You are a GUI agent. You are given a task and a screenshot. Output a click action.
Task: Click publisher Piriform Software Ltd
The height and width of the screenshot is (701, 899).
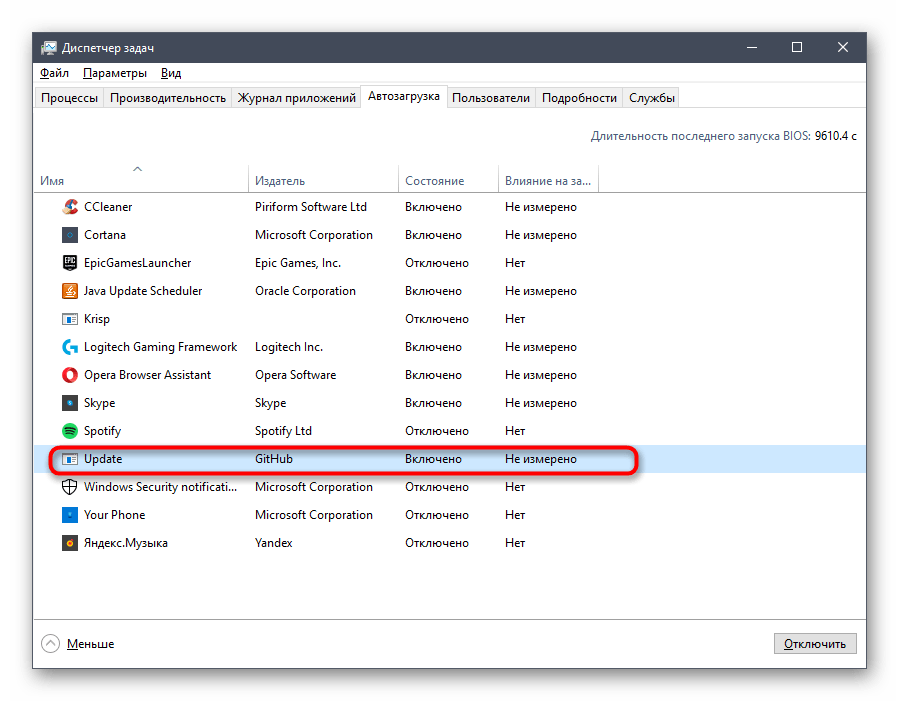coord(311,207)
